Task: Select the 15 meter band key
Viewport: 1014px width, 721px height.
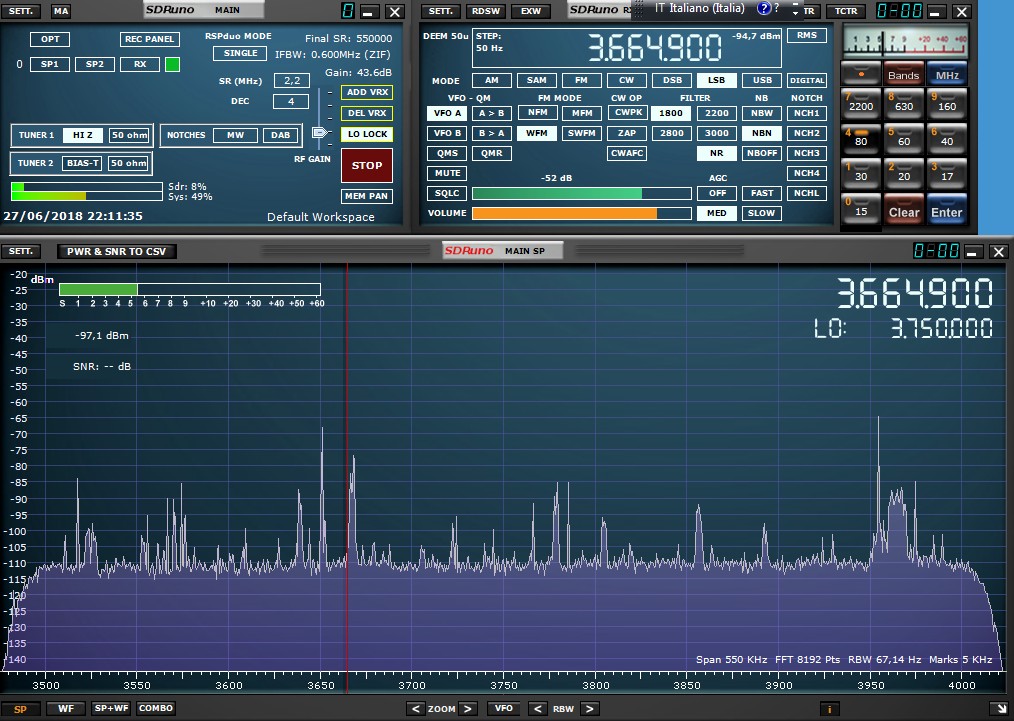Action: [861, 210]
